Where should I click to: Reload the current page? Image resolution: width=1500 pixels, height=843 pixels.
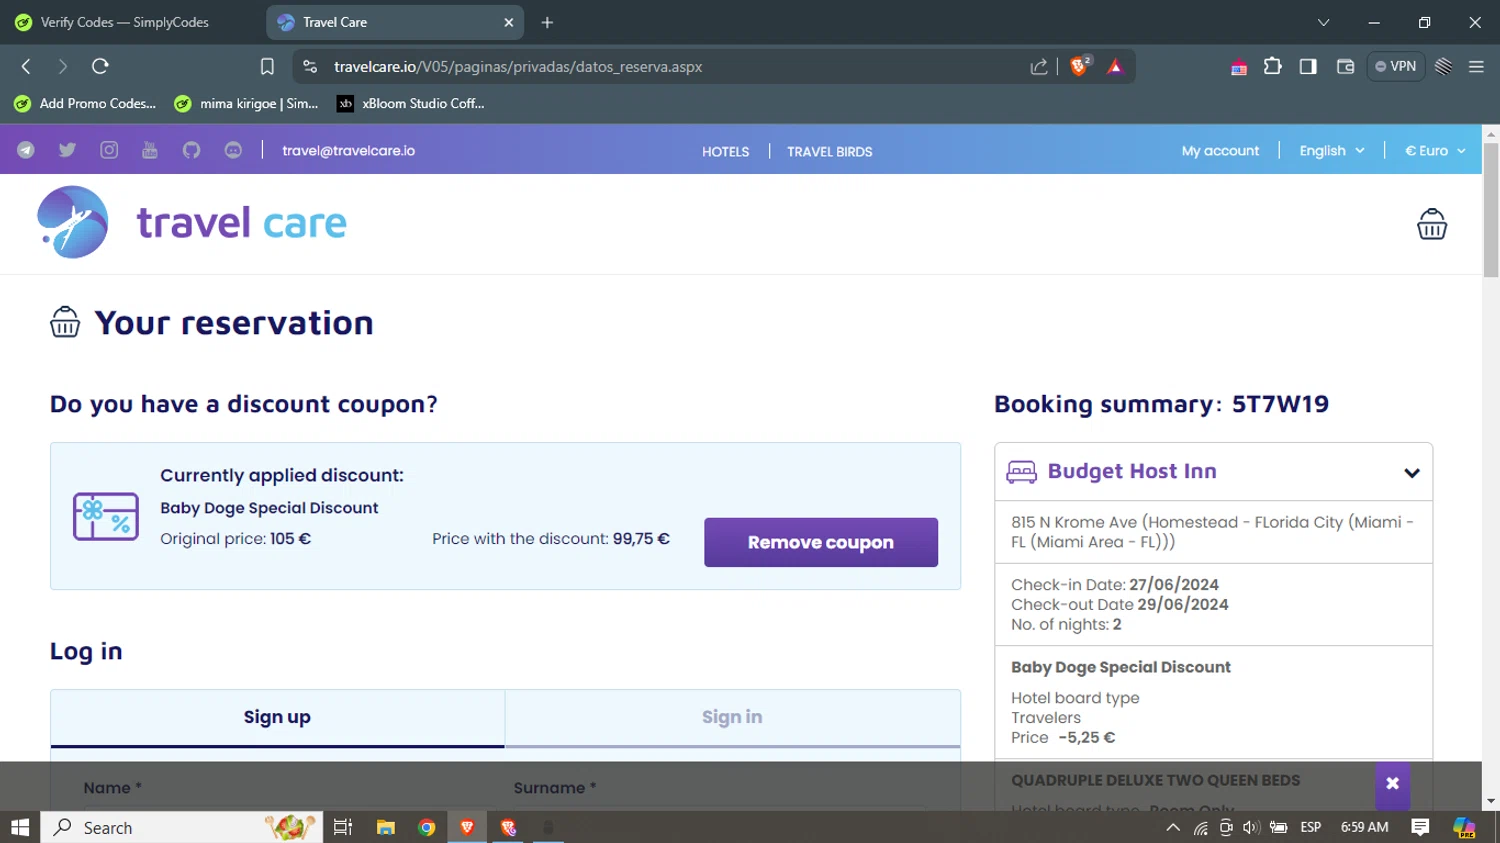point(100,66)
